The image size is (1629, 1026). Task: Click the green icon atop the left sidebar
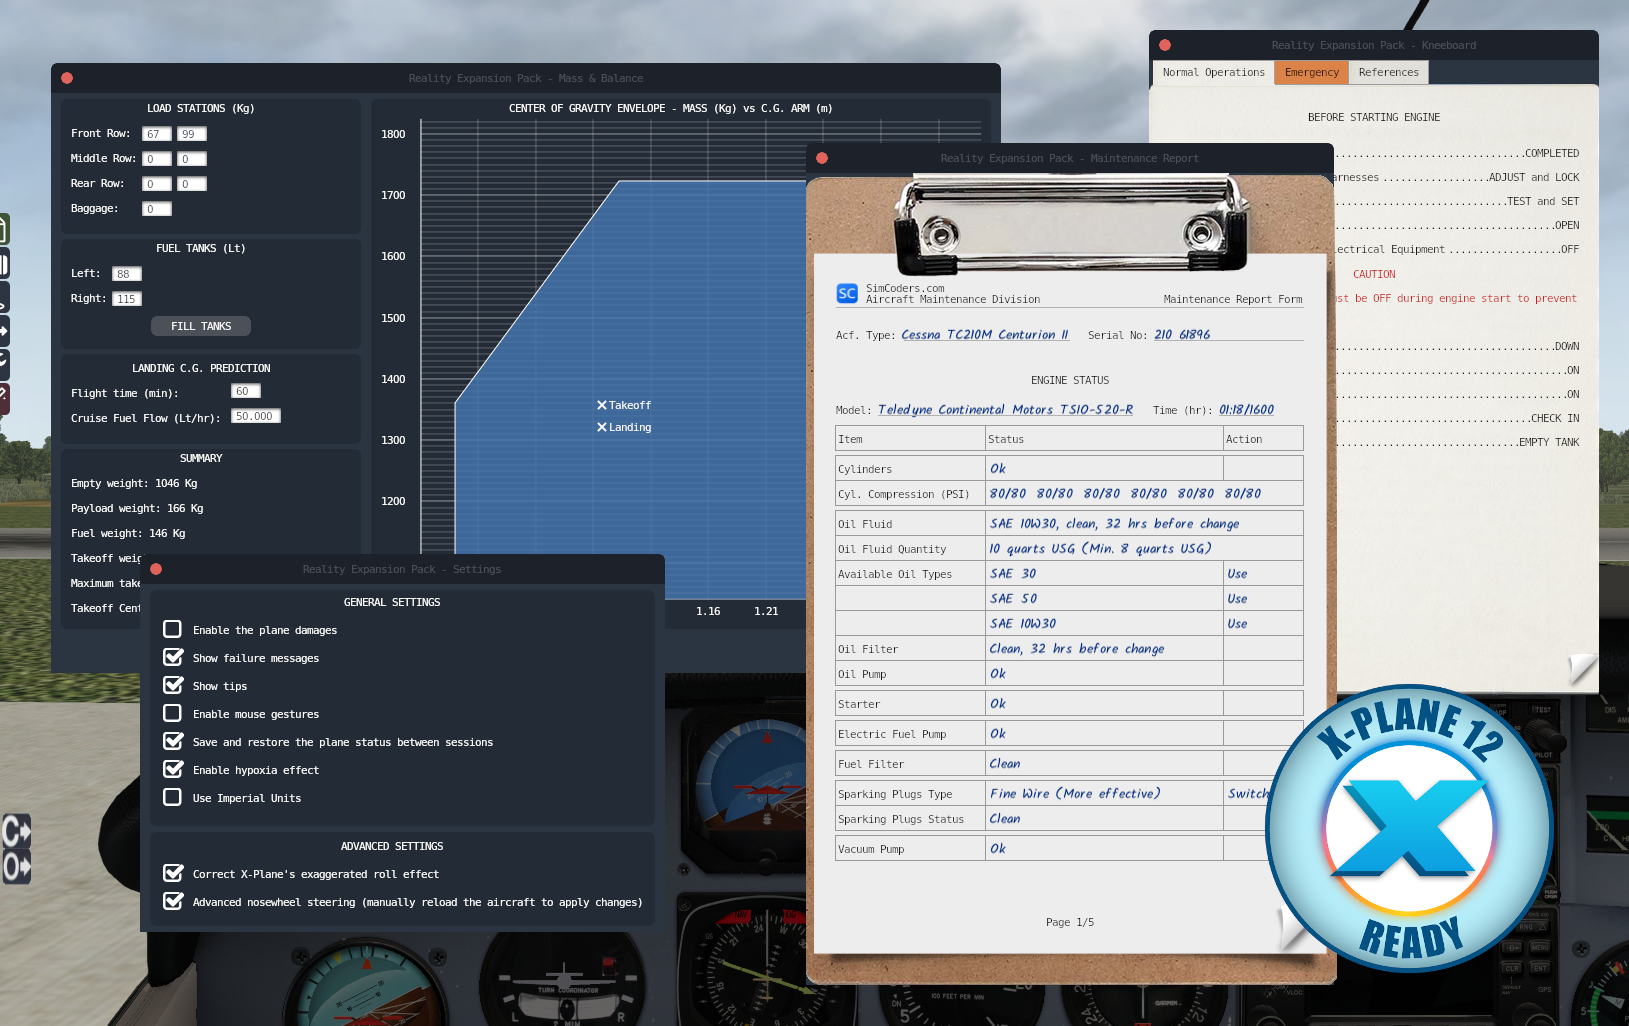pos(3,229)
